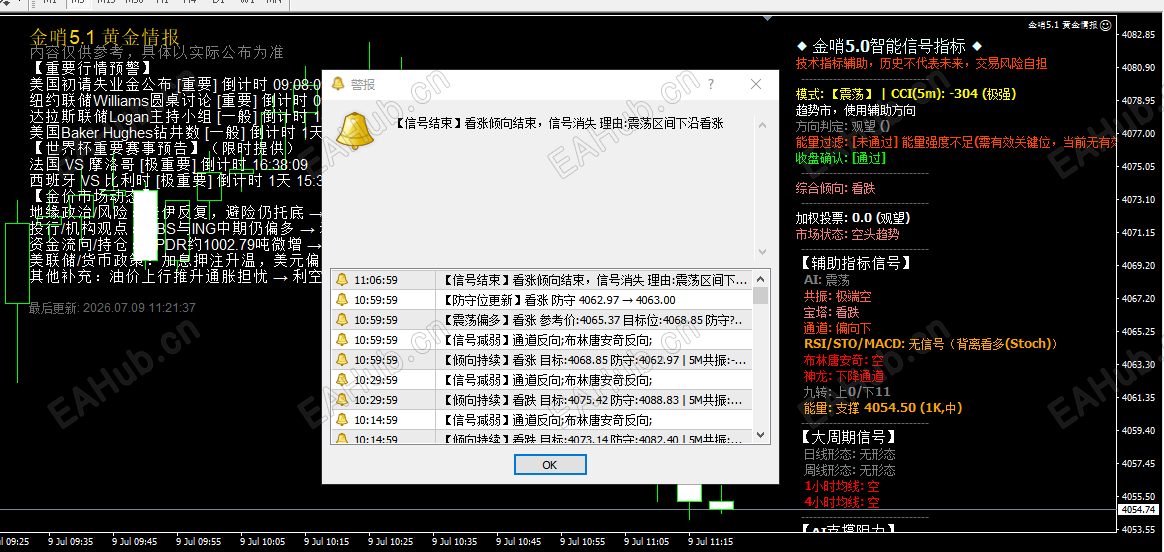Select the 目标:4068.85 倾向持续 alert row
Viewport: 1164px width, 552px height.
point(541,360)
